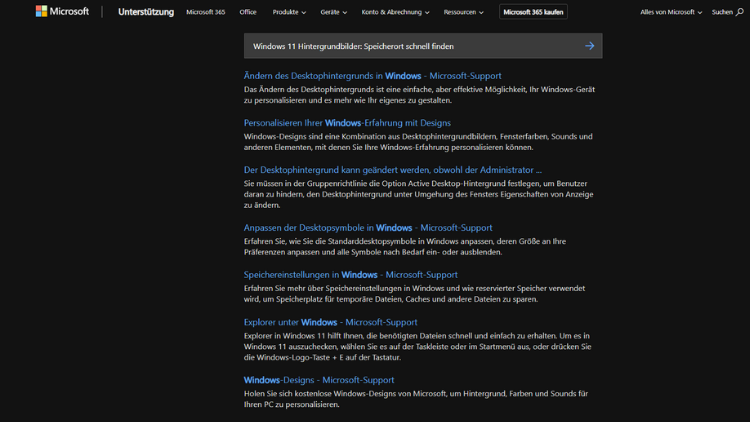
Task: Open Personalisieren Ihrer Windows-Erfahrung mit Designs
Action: click(347, 123)
